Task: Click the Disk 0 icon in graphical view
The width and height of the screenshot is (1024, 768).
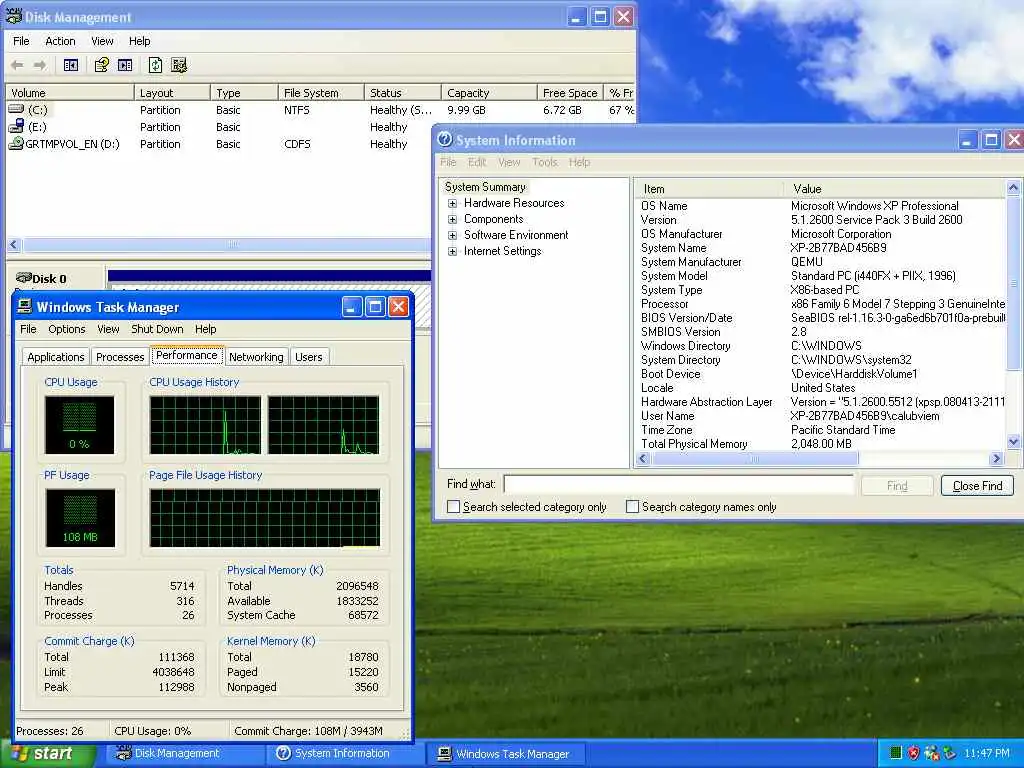Action: (x=24, y=278)
